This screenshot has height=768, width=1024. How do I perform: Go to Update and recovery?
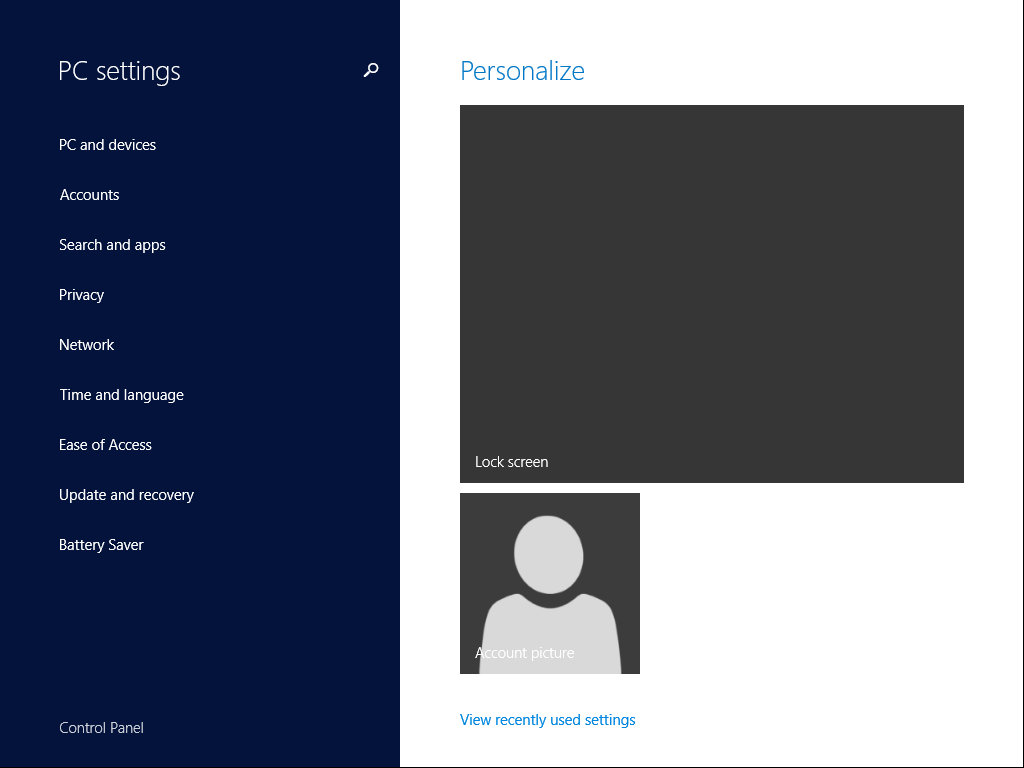tap(126, 495)
